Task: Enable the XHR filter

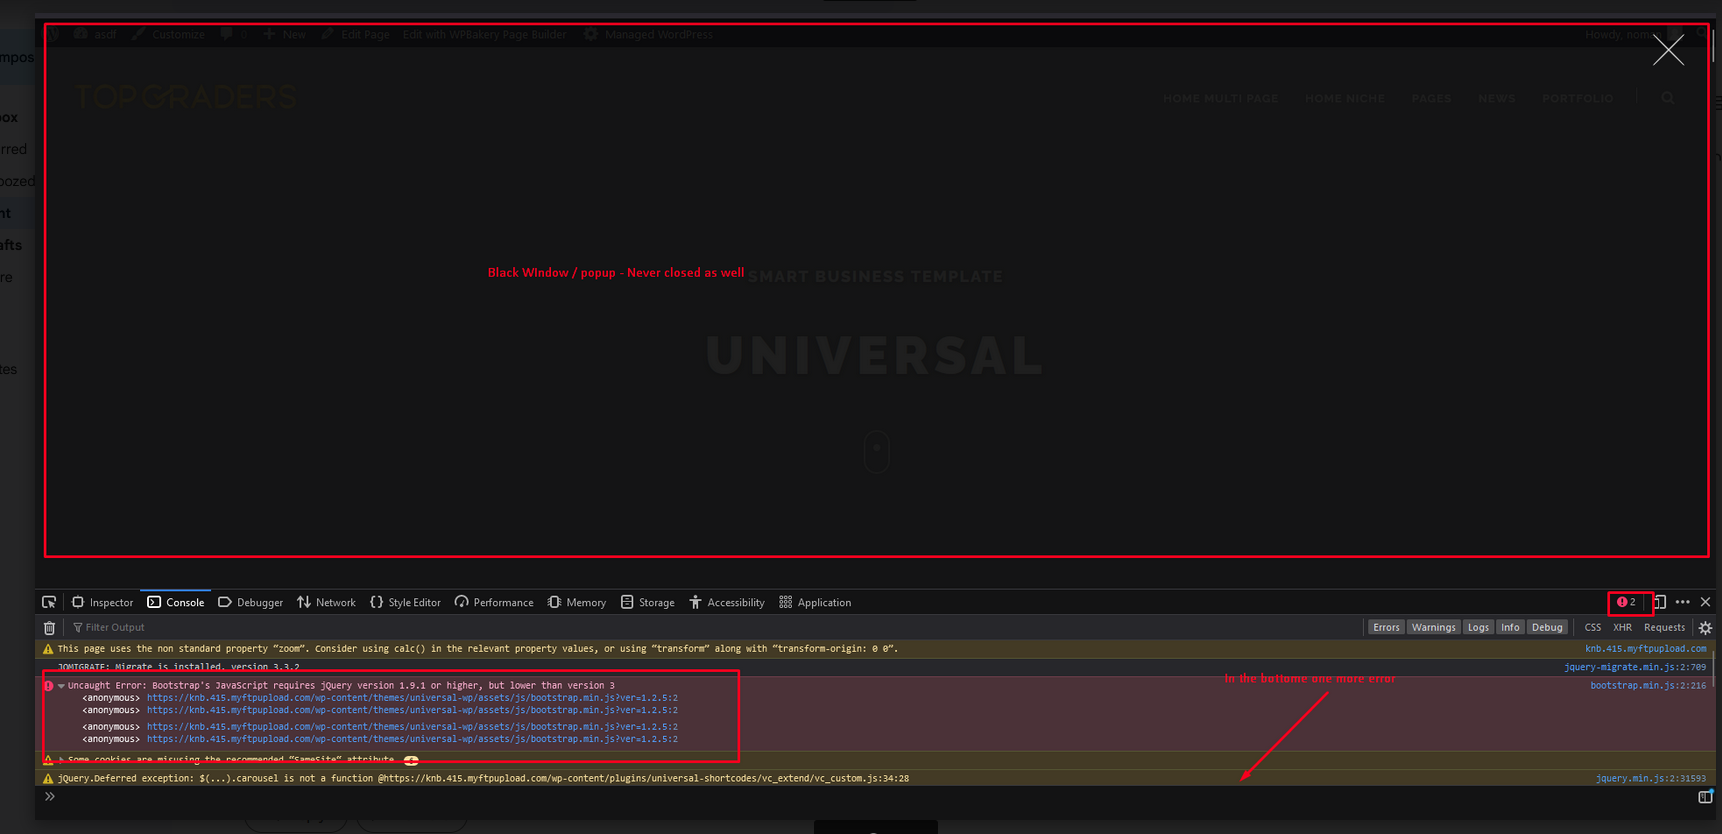Action: pyautogui.click(x=1622, y=628)
